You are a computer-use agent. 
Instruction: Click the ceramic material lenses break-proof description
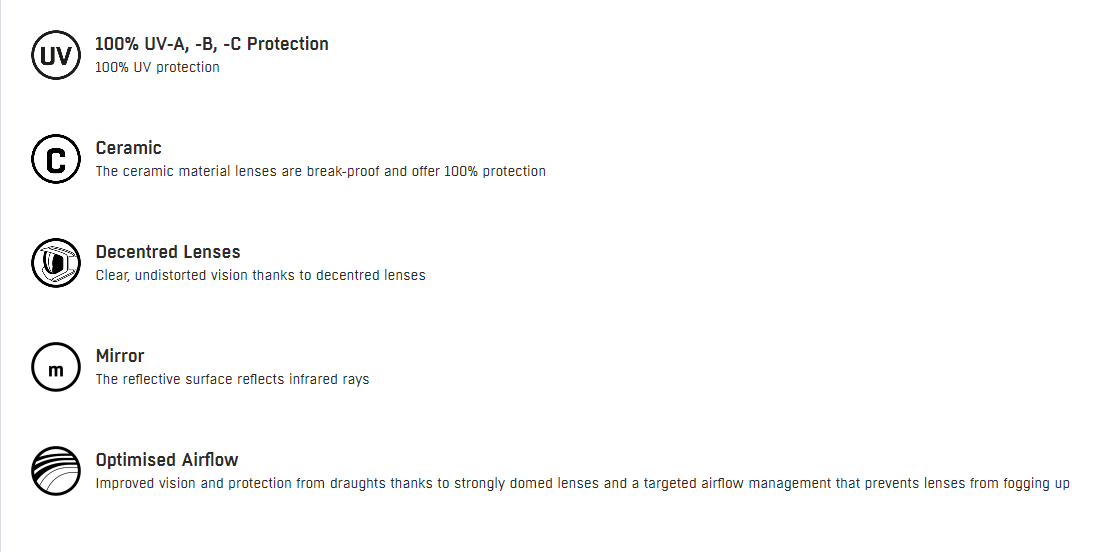pos(321,171)
